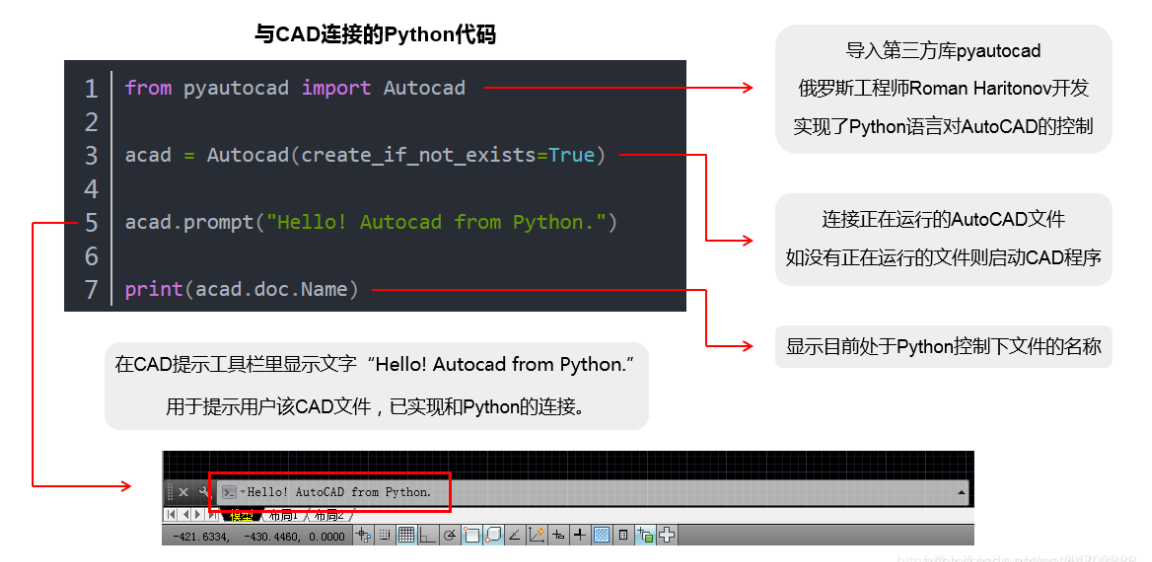Click code line acad = Autocad(create_if_not_exists=True)
Image resolution: width=1152 pixels, height=562 pixels.
pyautogui.click(x=365, y=155)
